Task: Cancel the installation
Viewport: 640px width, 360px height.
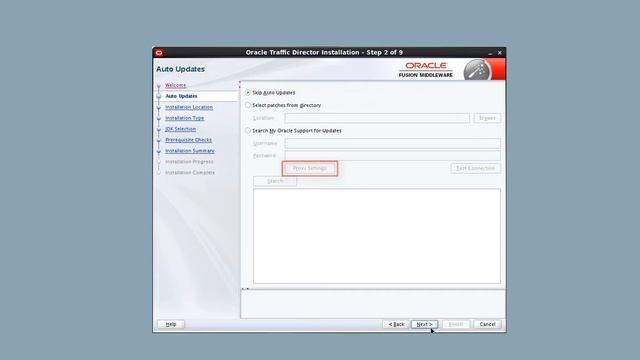Action: [487, 324]
